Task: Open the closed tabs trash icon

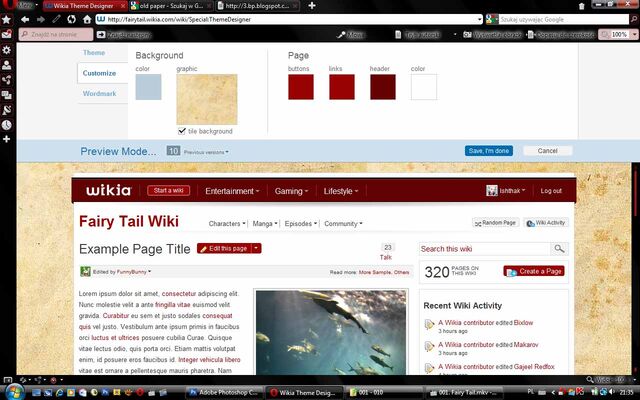Action: pyautogui.click(x=582, y=6)
